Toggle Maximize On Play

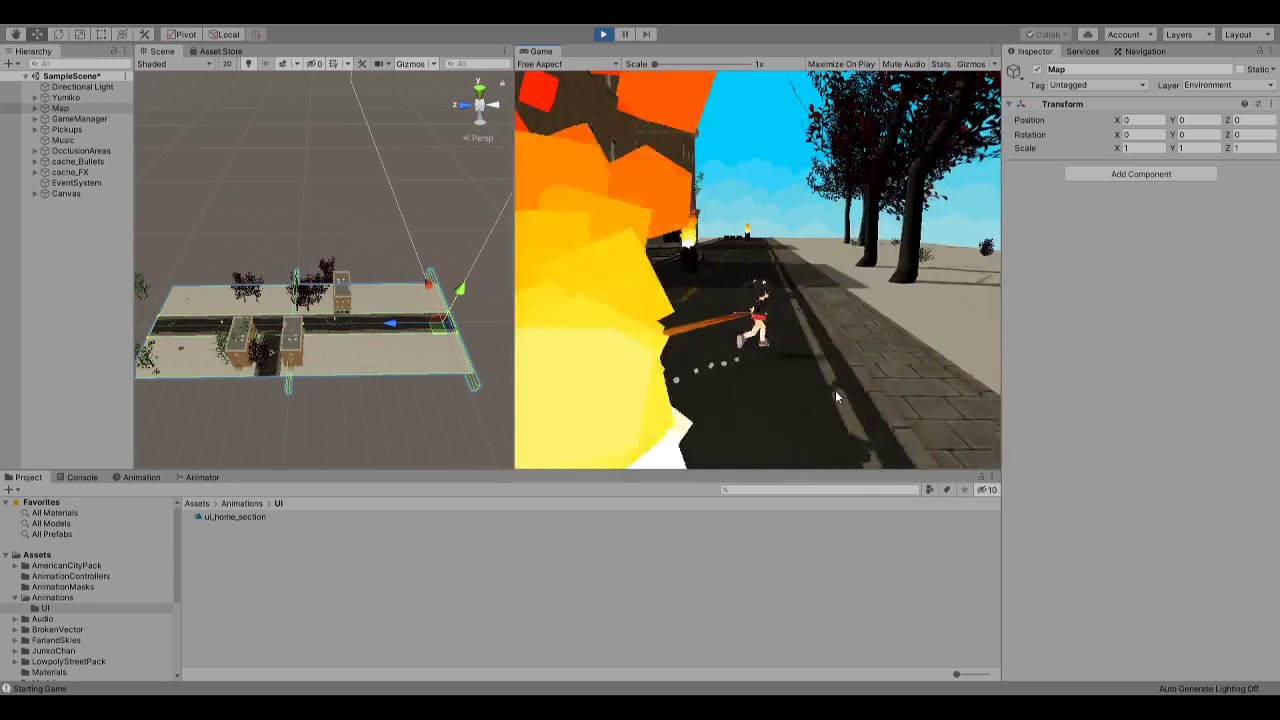pos(841,64)
